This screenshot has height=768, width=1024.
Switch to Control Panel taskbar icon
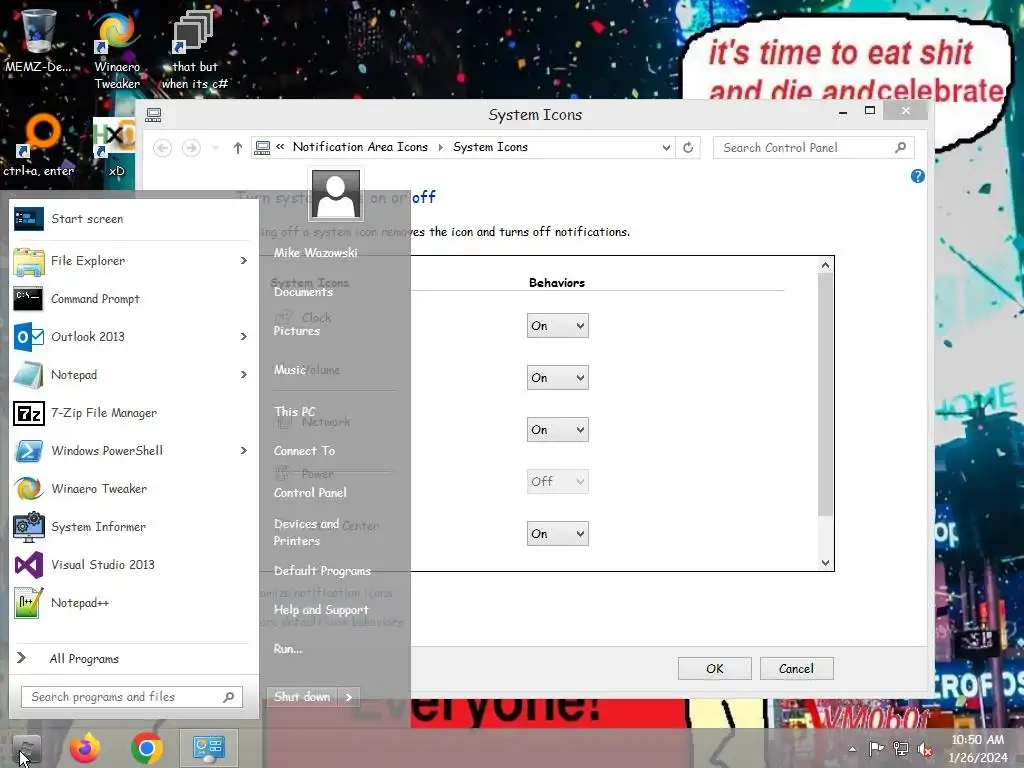(x=208, y=748)
